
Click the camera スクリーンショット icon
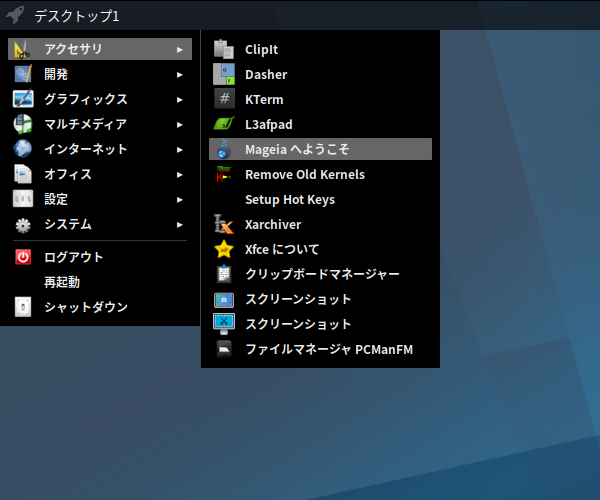point(224,300)
